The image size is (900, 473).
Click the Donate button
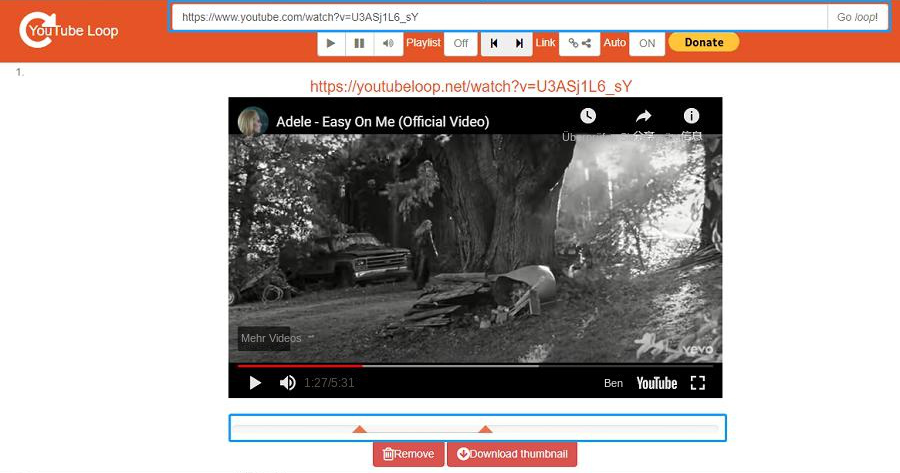click(x=704, y=42)
